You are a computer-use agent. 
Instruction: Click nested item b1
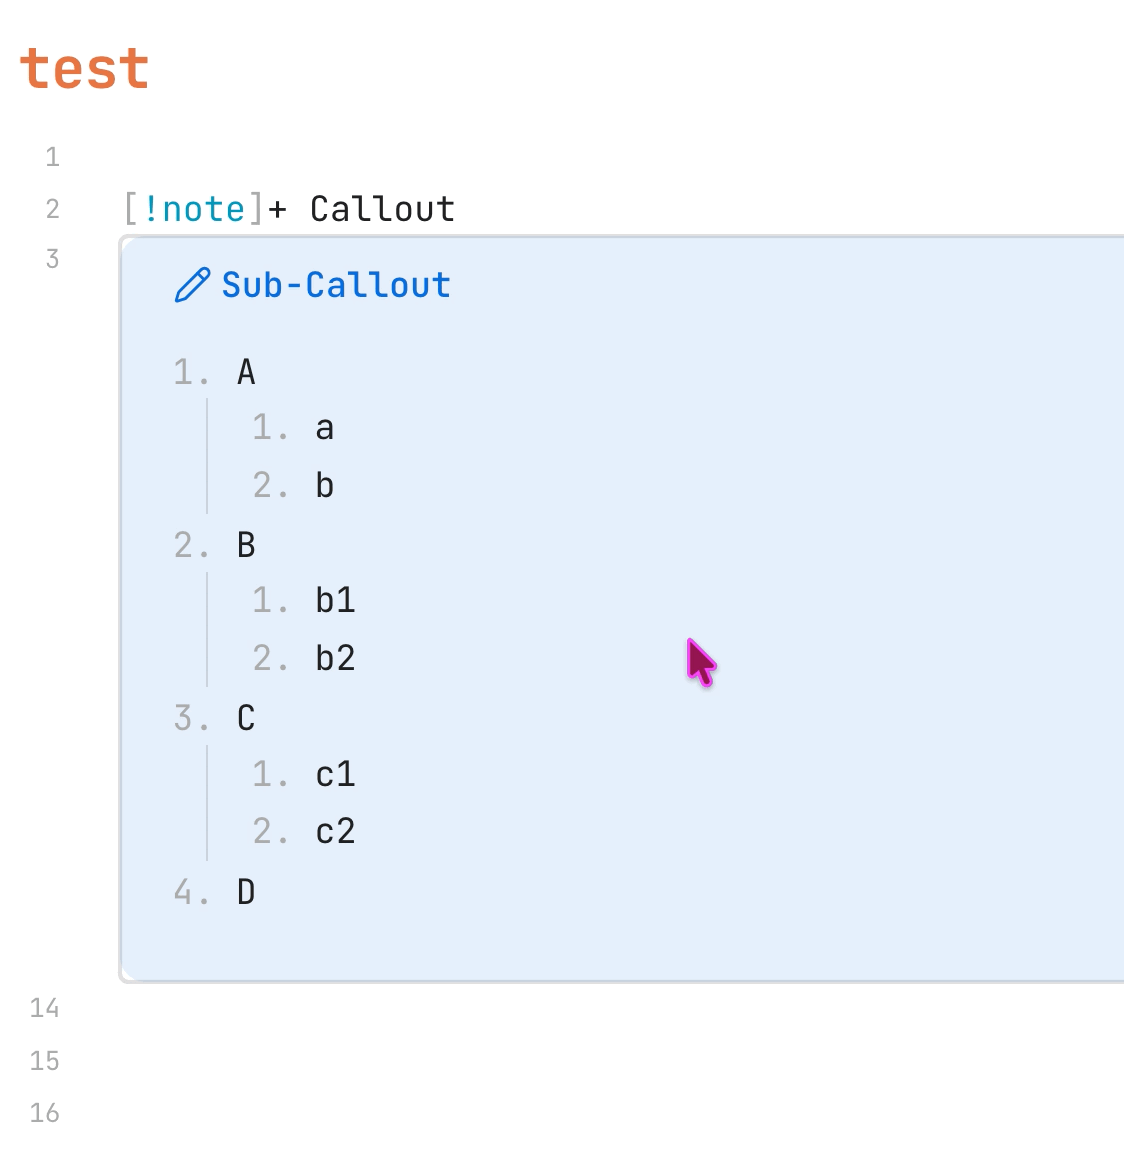[335, 600]
